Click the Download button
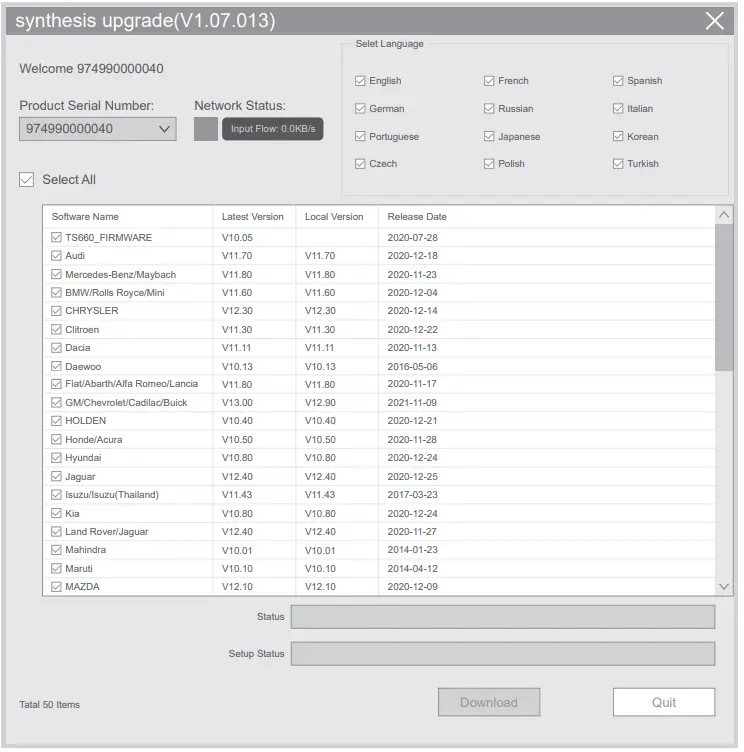The height and width of the screenshot is (752, 744). 489,703
